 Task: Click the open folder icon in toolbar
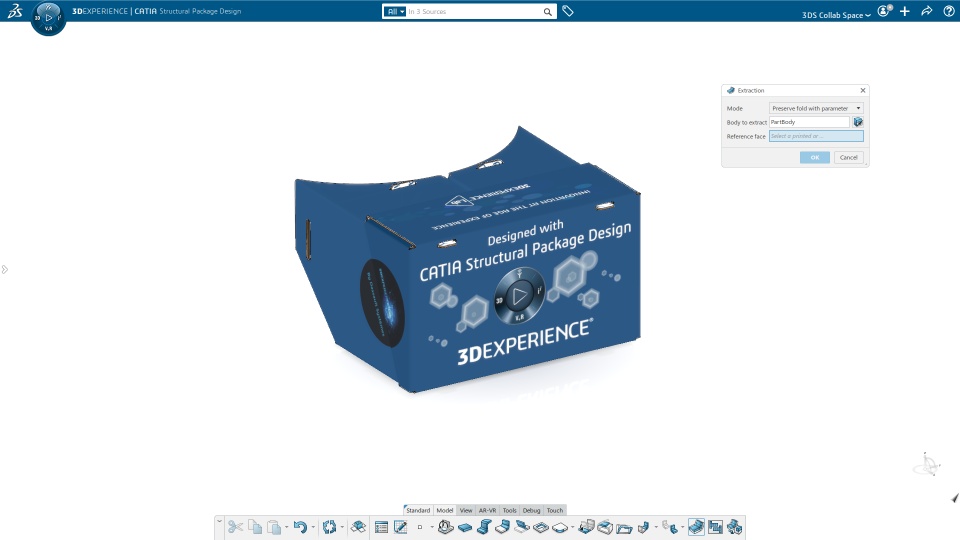coord(624,528)
